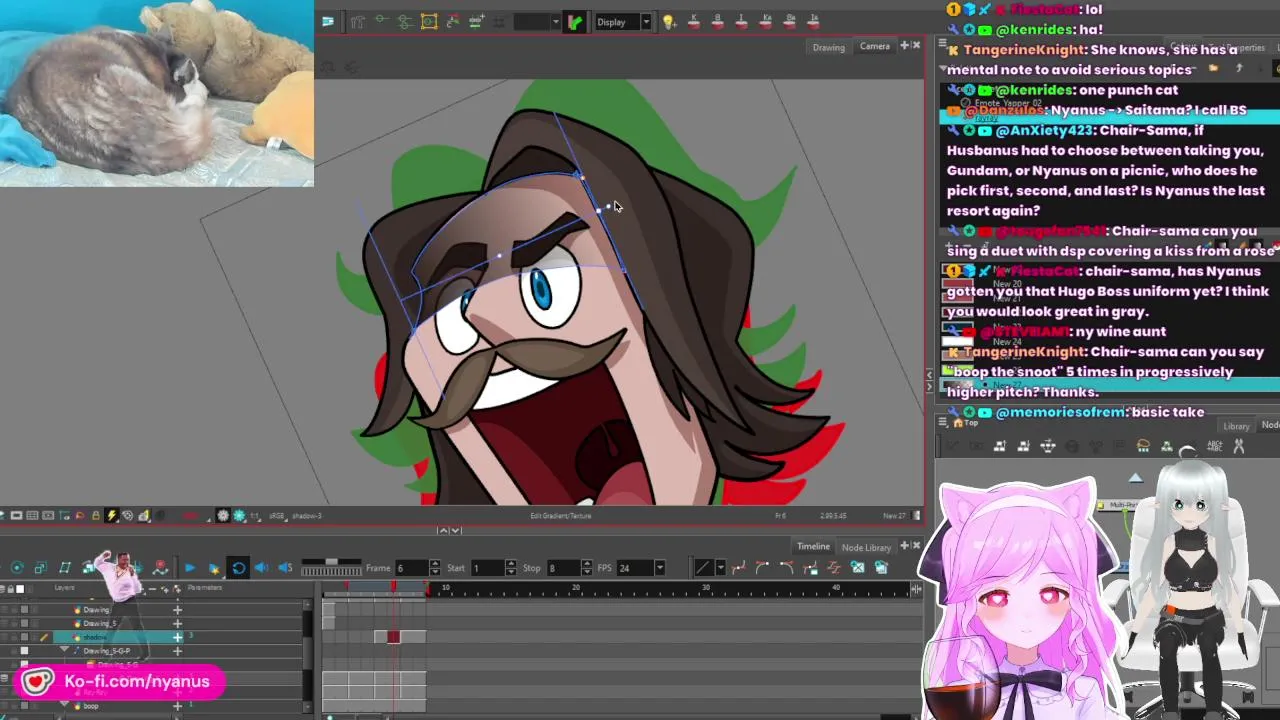This screenshot has width=1280, height=720.
Task: Switch to the Timeline tab
Action: point(813,546)
